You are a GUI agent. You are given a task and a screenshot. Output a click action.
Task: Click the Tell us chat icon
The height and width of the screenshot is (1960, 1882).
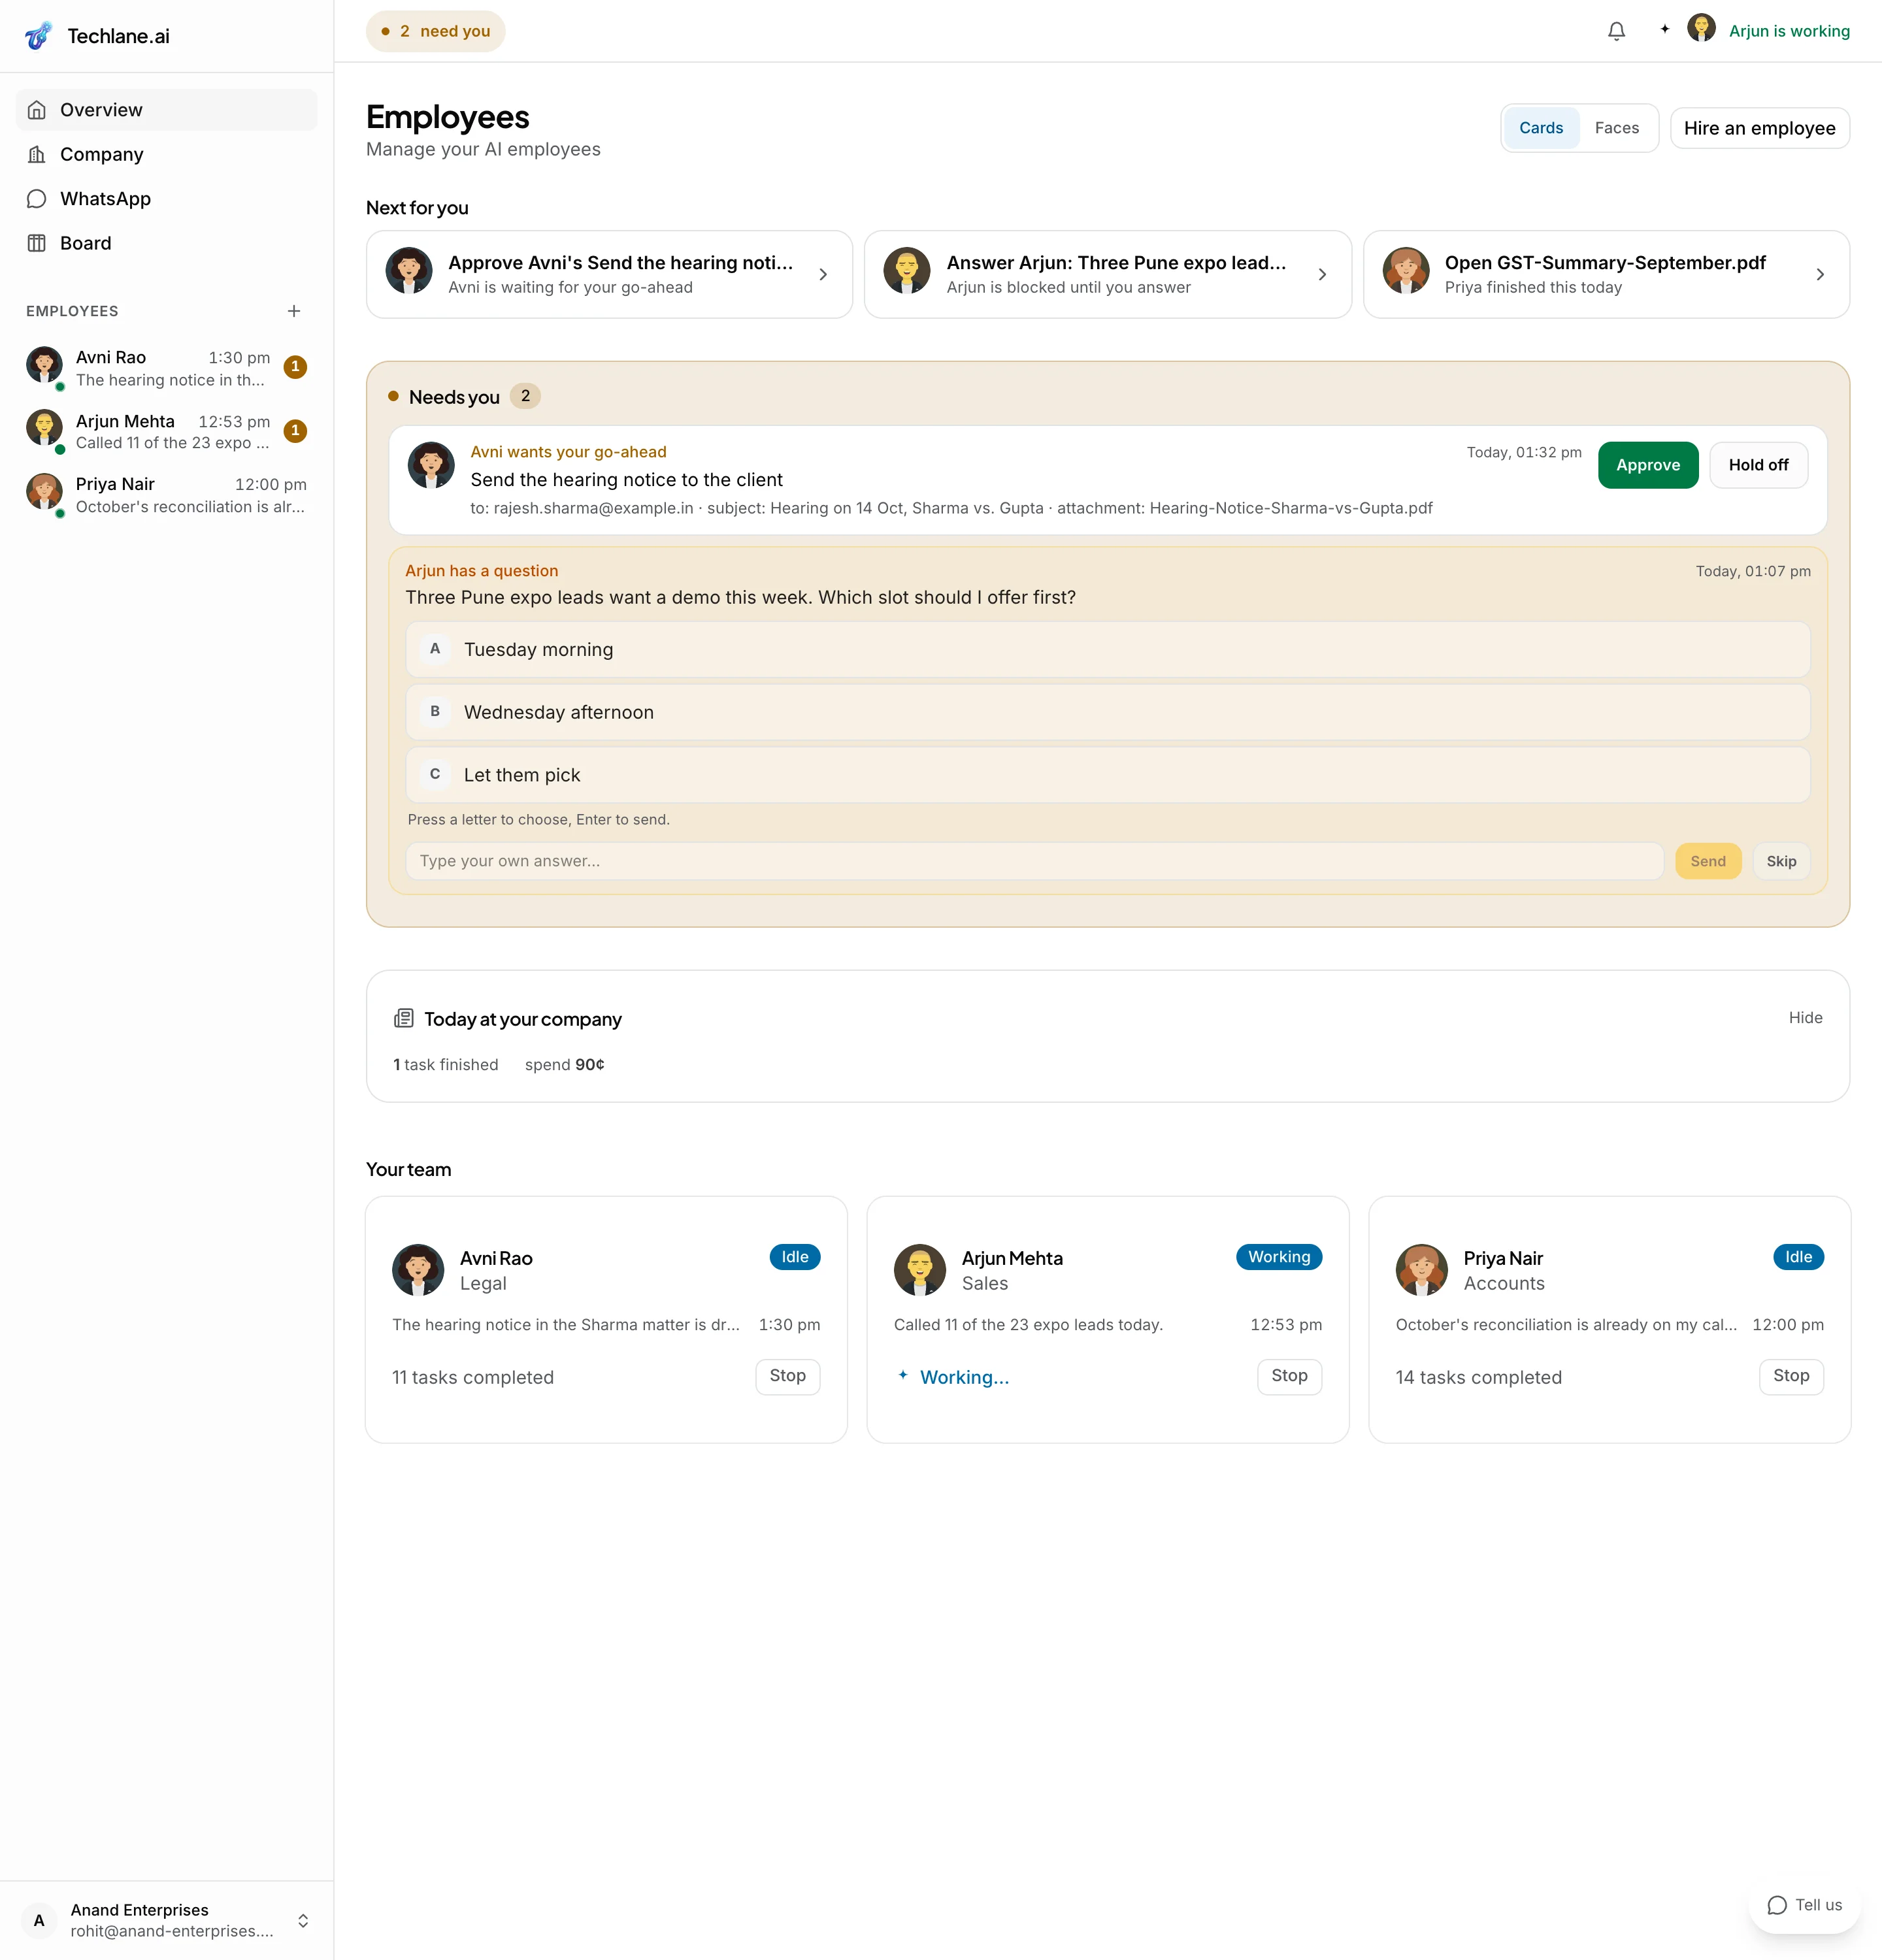click(1777, 1905)
